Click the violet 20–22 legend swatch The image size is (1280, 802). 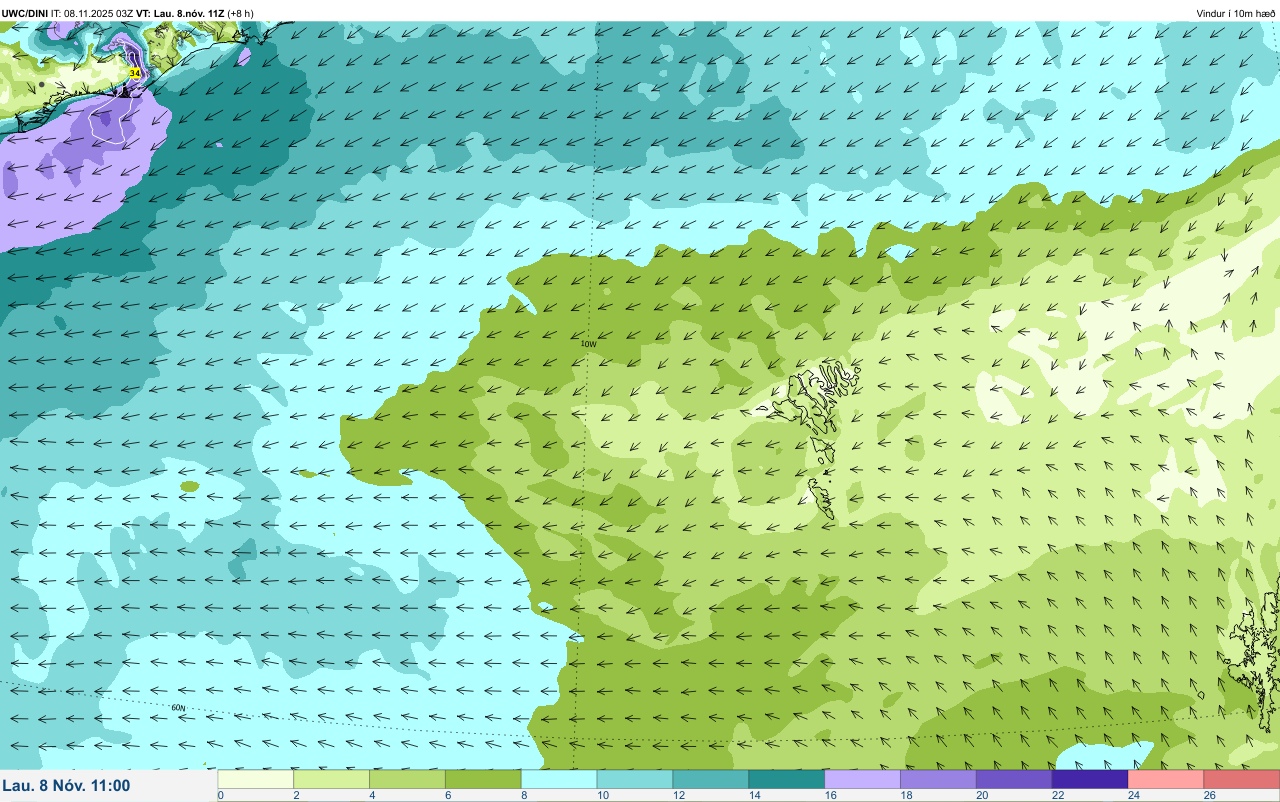[1015, 779]
